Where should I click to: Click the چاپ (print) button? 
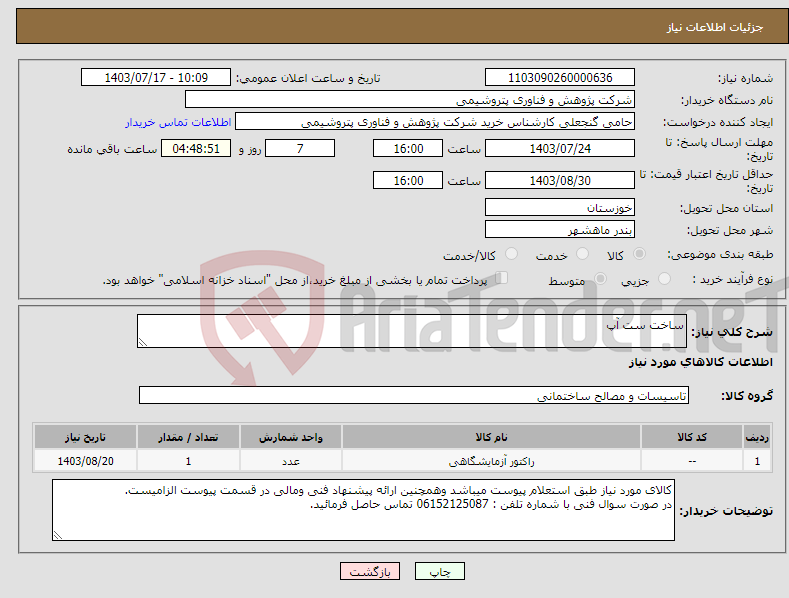coord(439,571)
